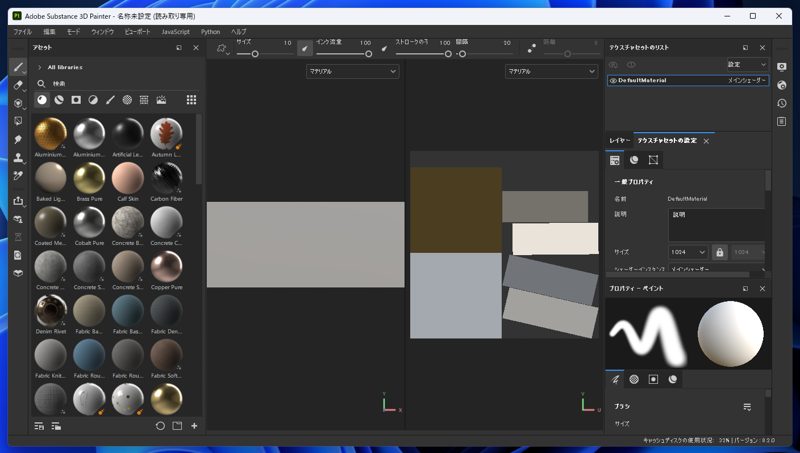Select the Material picker tool

18,175
